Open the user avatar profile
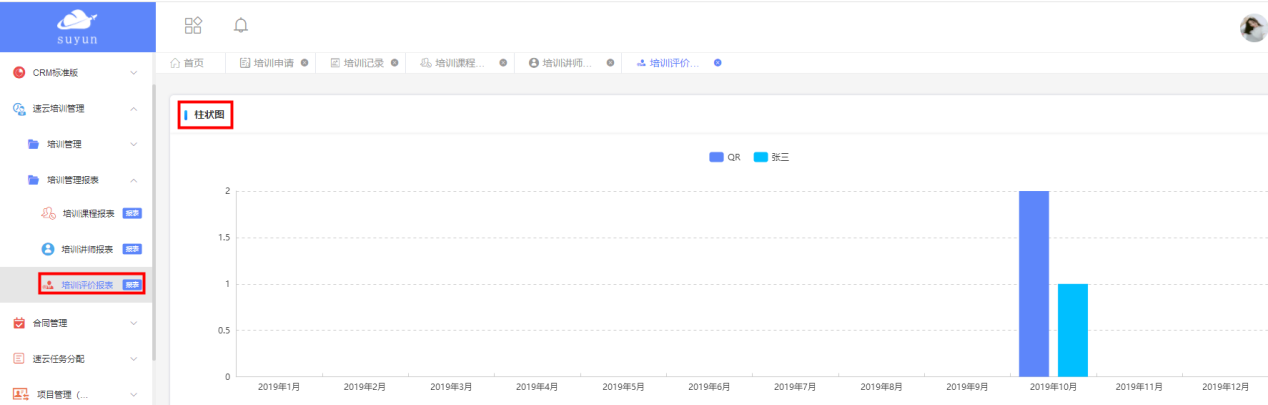 coord(1253,28)
